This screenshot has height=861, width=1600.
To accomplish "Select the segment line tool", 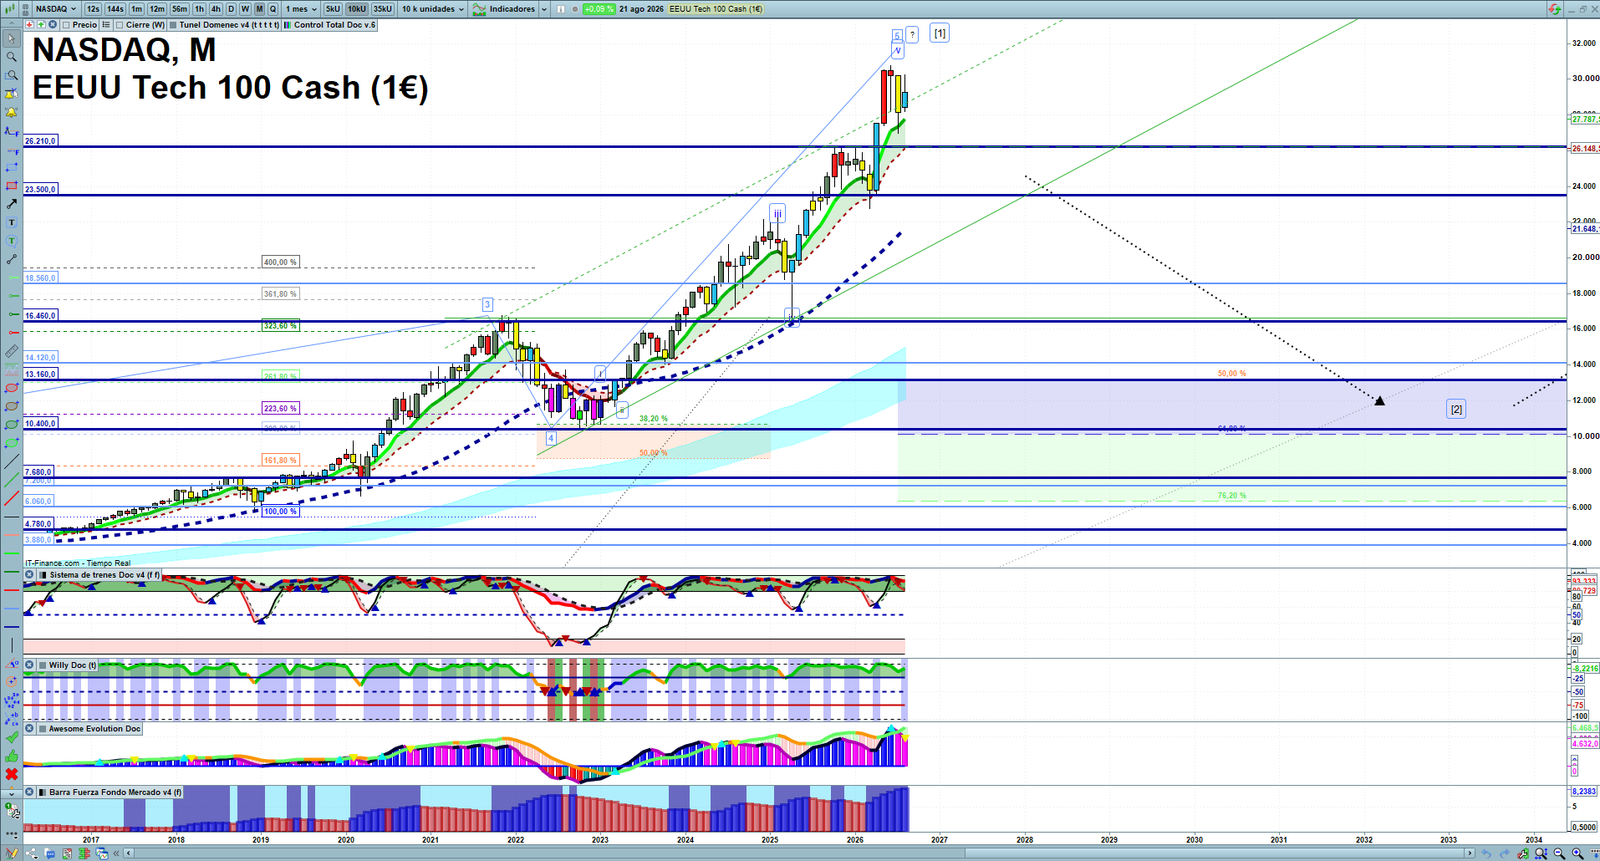I will pos(11,259).
